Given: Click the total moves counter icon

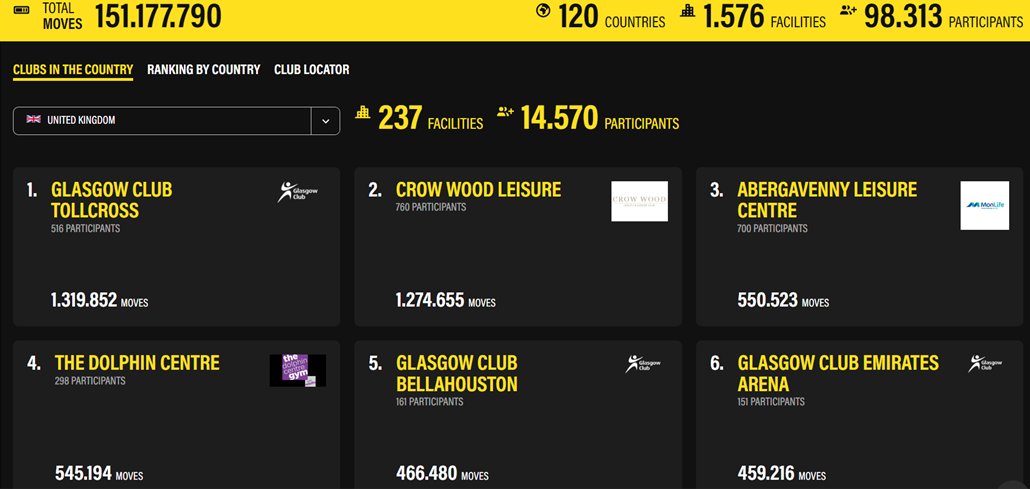Looking at the screenshot, I should pos(21,10).
